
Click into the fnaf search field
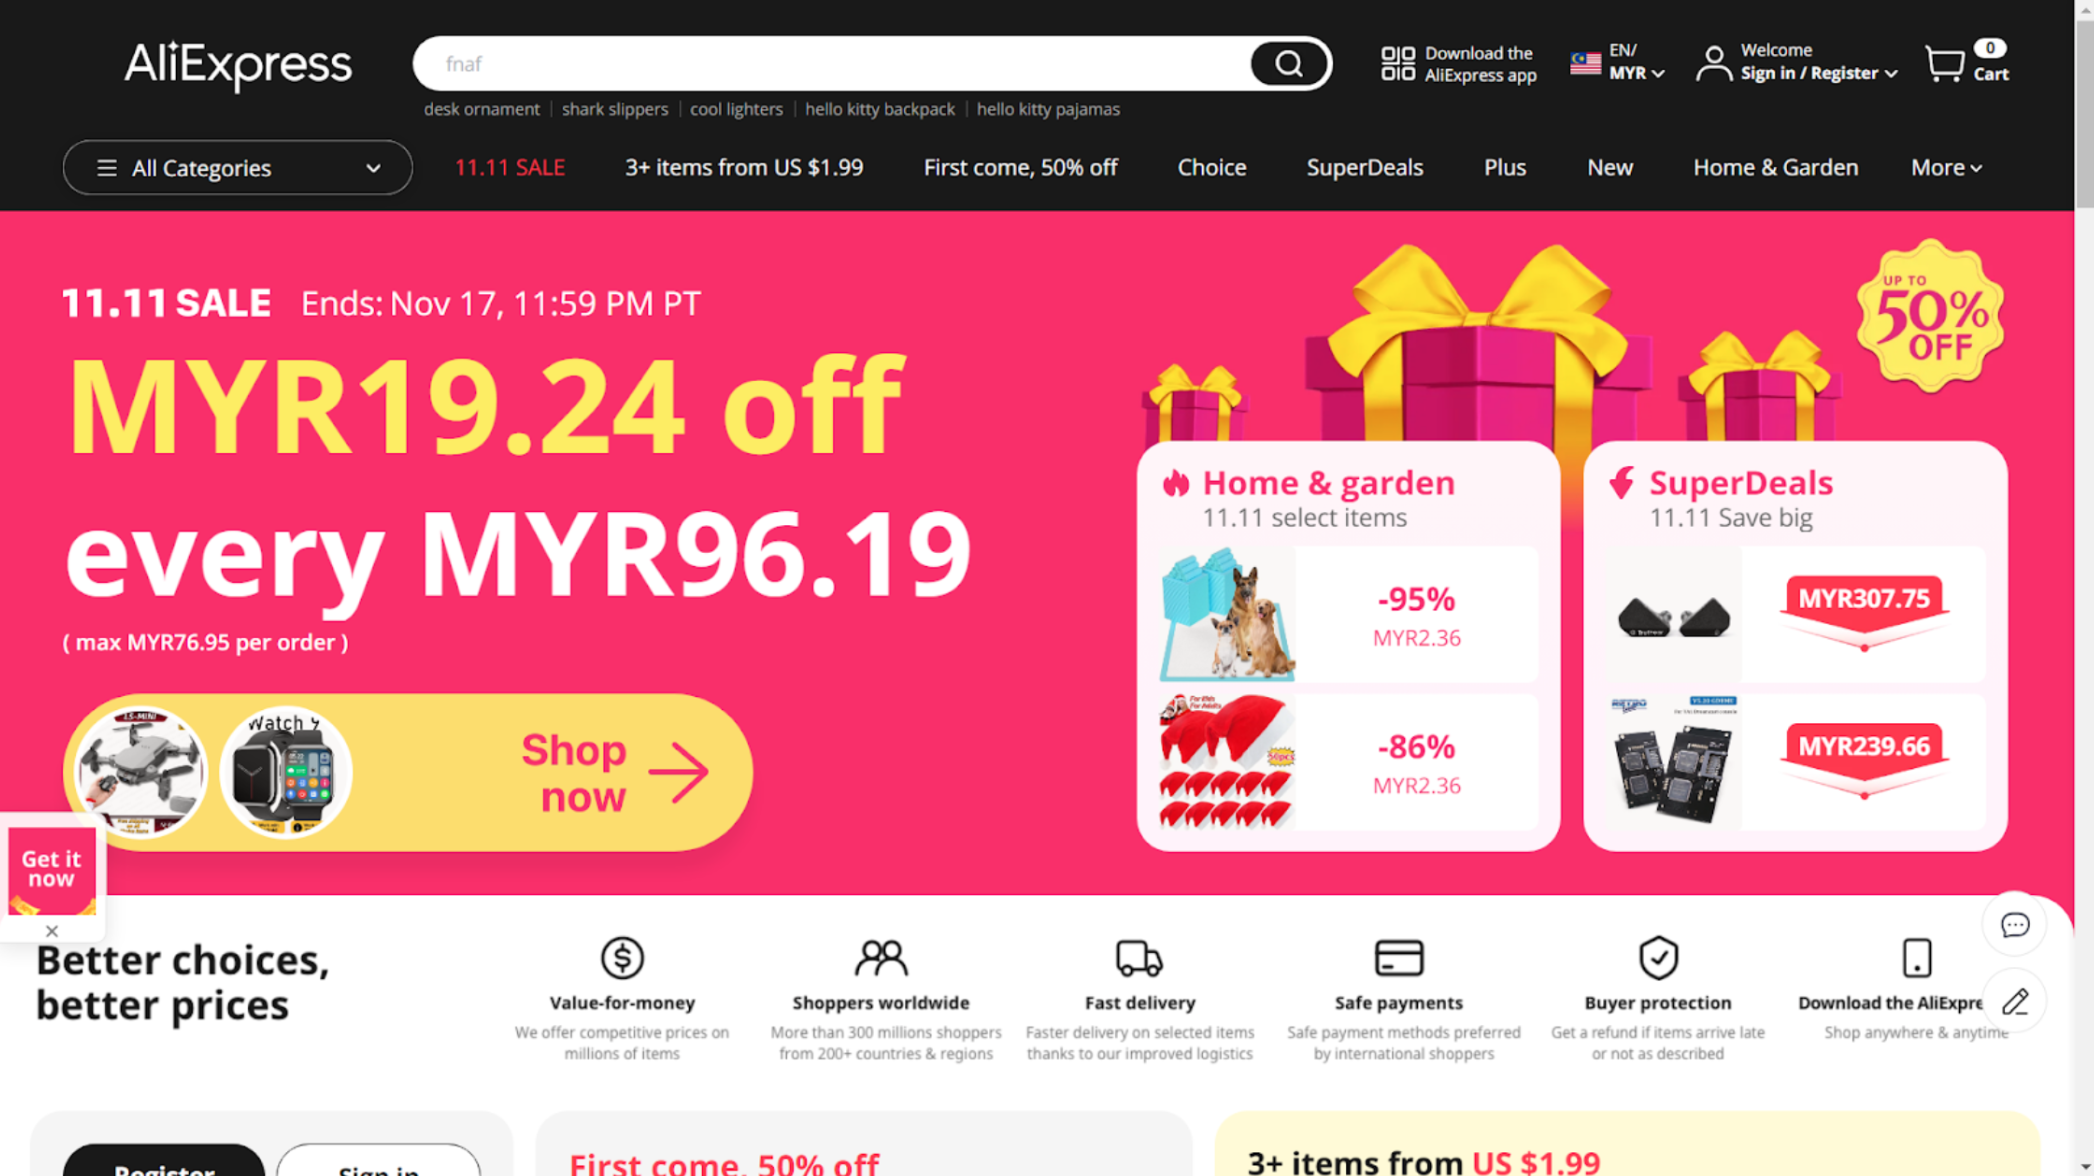click(830, 64)
